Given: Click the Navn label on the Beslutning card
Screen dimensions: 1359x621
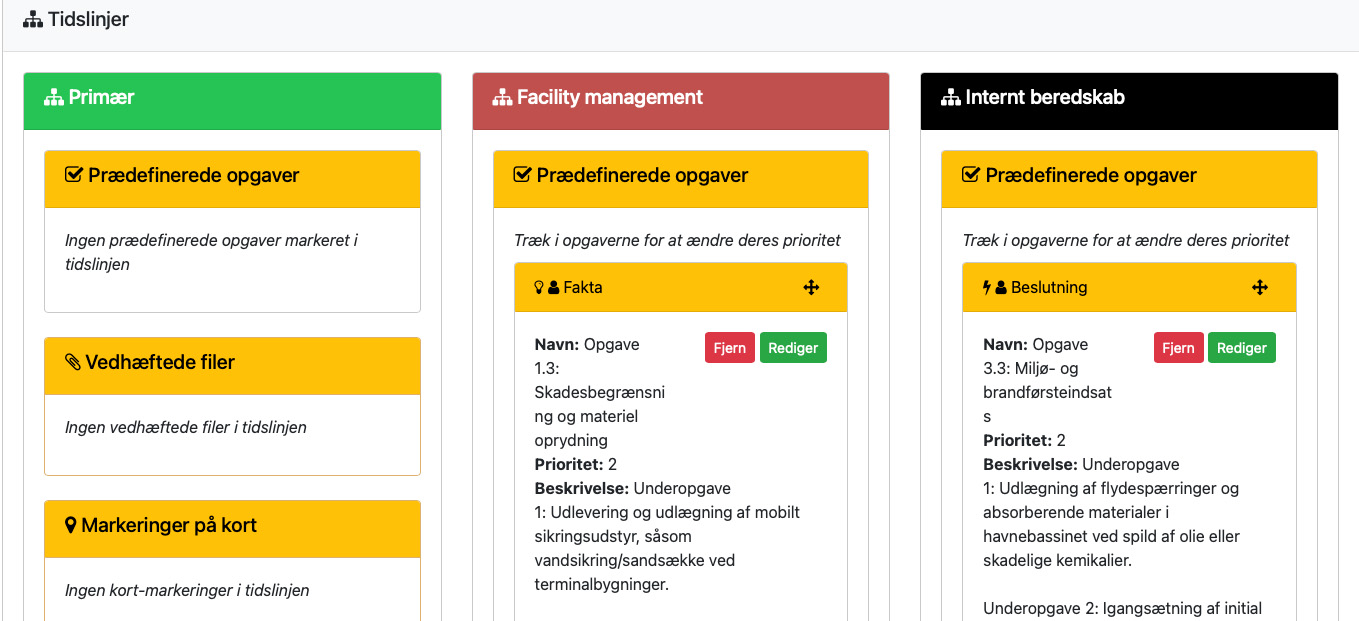Looking at the screenshot, I should coord(1006,344).
